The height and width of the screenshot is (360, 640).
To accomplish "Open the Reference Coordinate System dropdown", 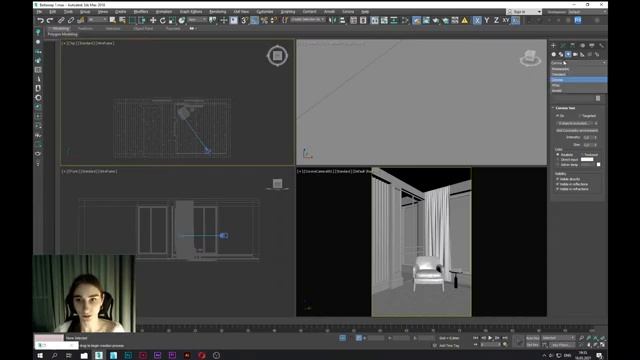I will (197, 20).
